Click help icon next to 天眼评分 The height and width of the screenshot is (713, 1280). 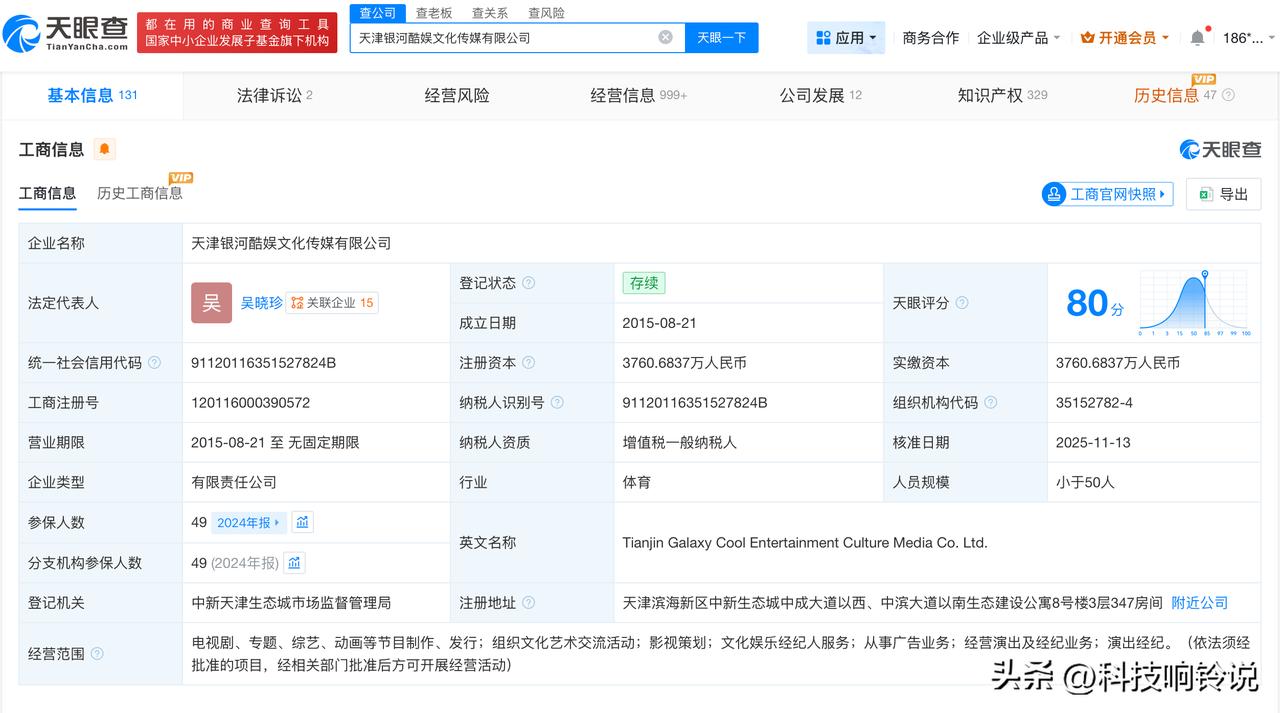[x=961, y=303]
